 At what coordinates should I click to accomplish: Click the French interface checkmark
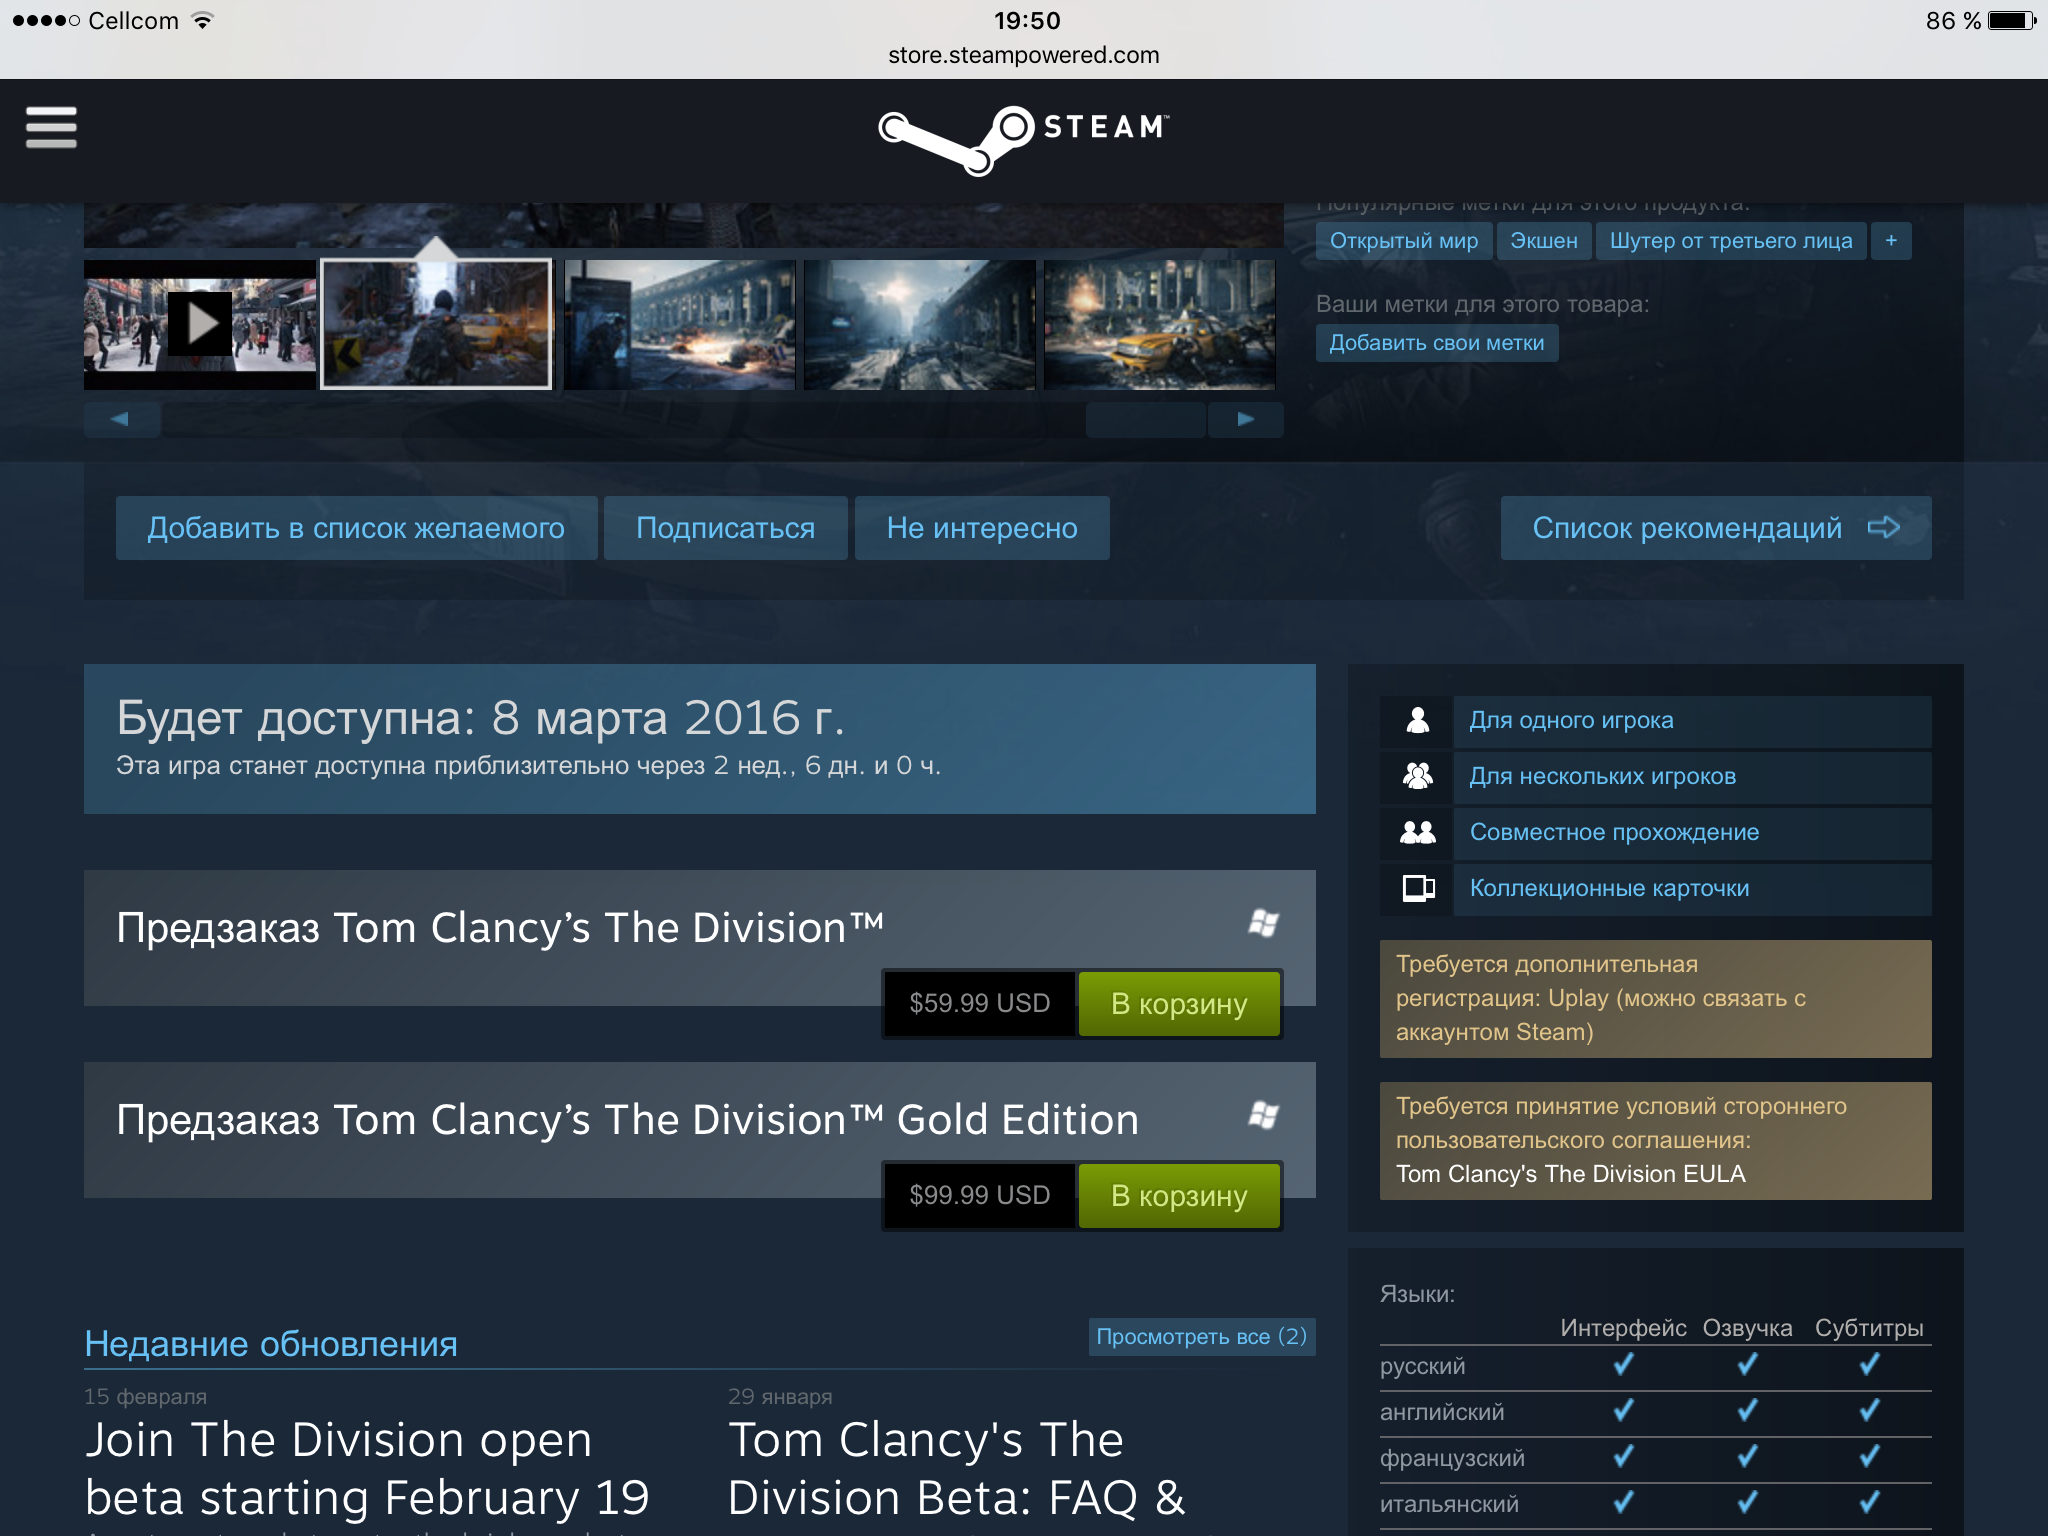(x=1623, y=1457)
